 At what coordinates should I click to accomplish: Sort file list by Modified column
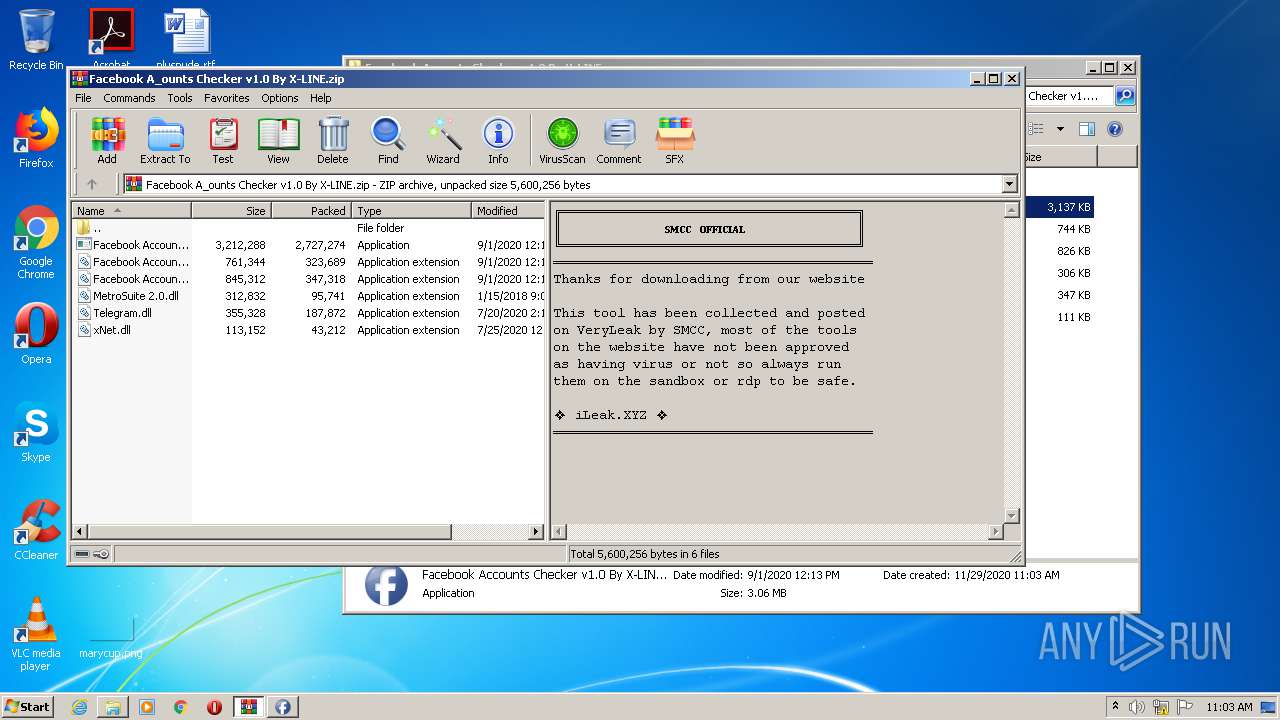coord(508,211)
